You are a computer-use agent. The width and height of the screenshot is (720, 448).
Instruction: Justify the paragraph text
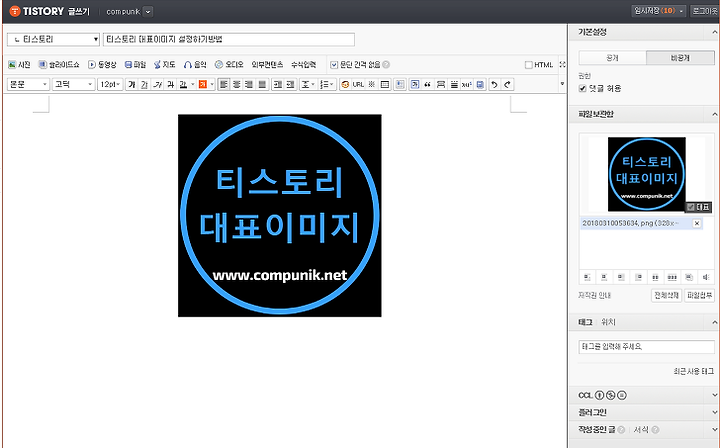(262, 84)
